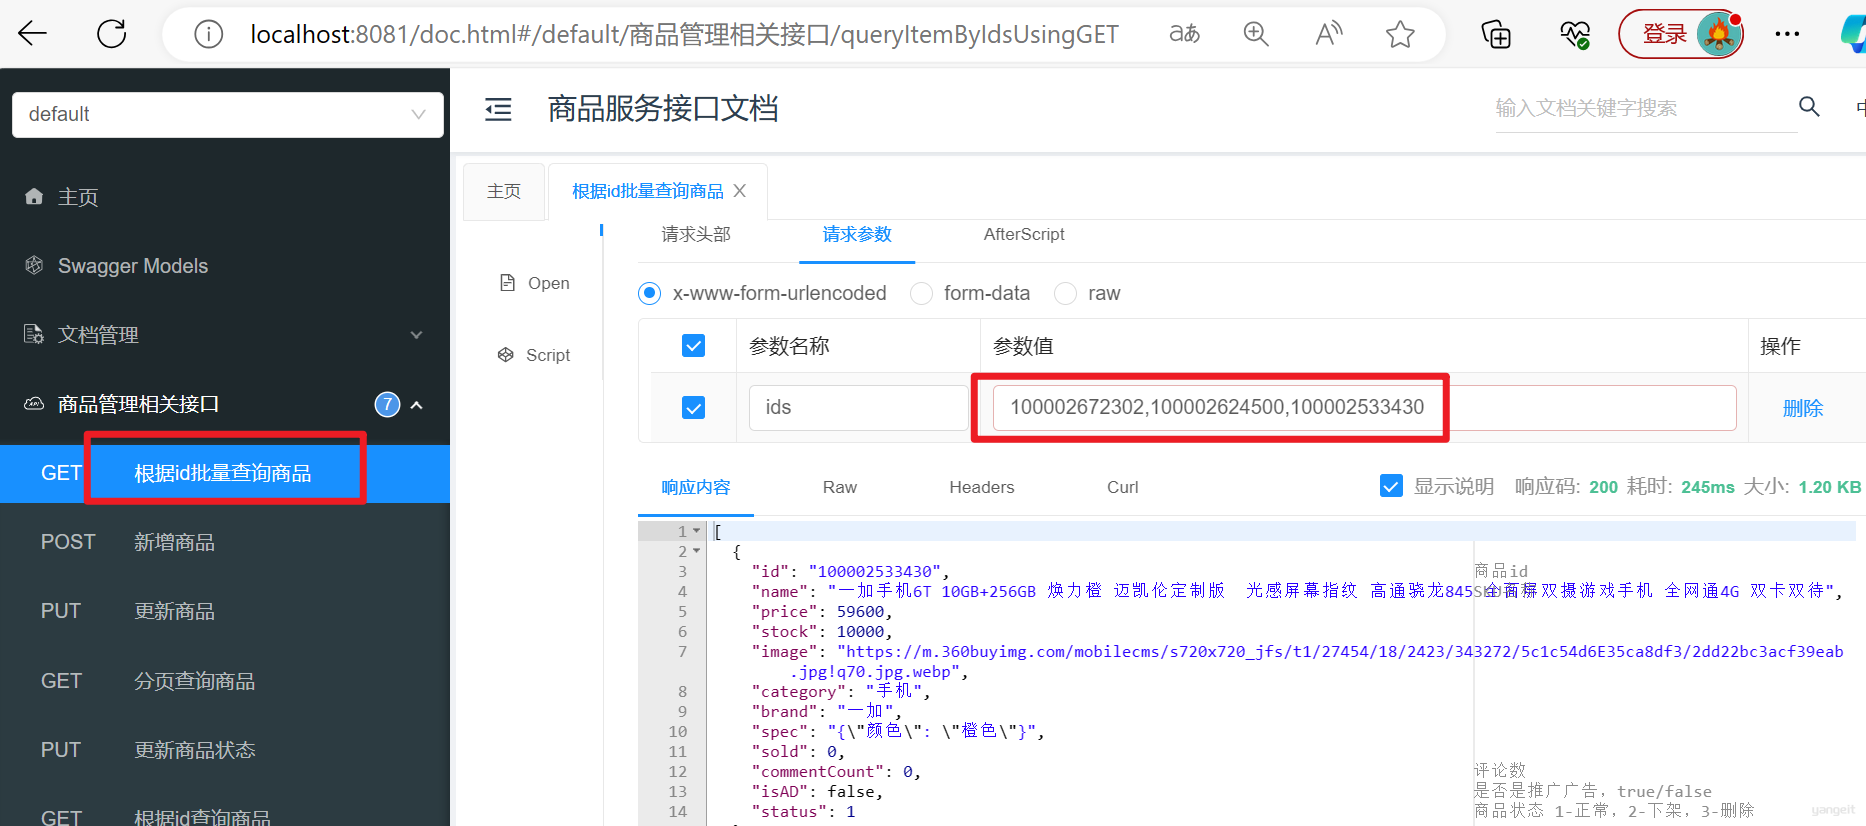Open the translate page icon

1184,34
